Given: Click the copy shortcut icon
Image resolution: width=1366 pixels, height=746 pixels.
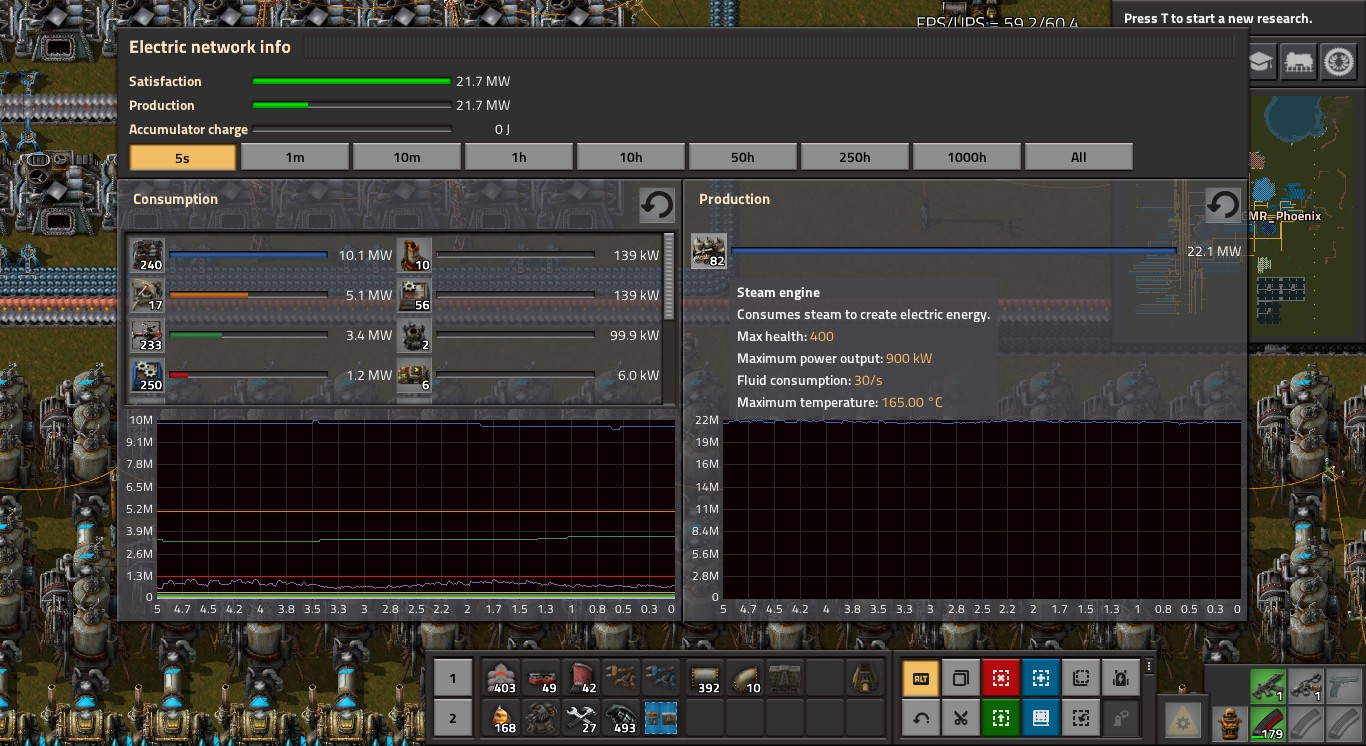Looking at the screenshot, I should pos(960,677).
